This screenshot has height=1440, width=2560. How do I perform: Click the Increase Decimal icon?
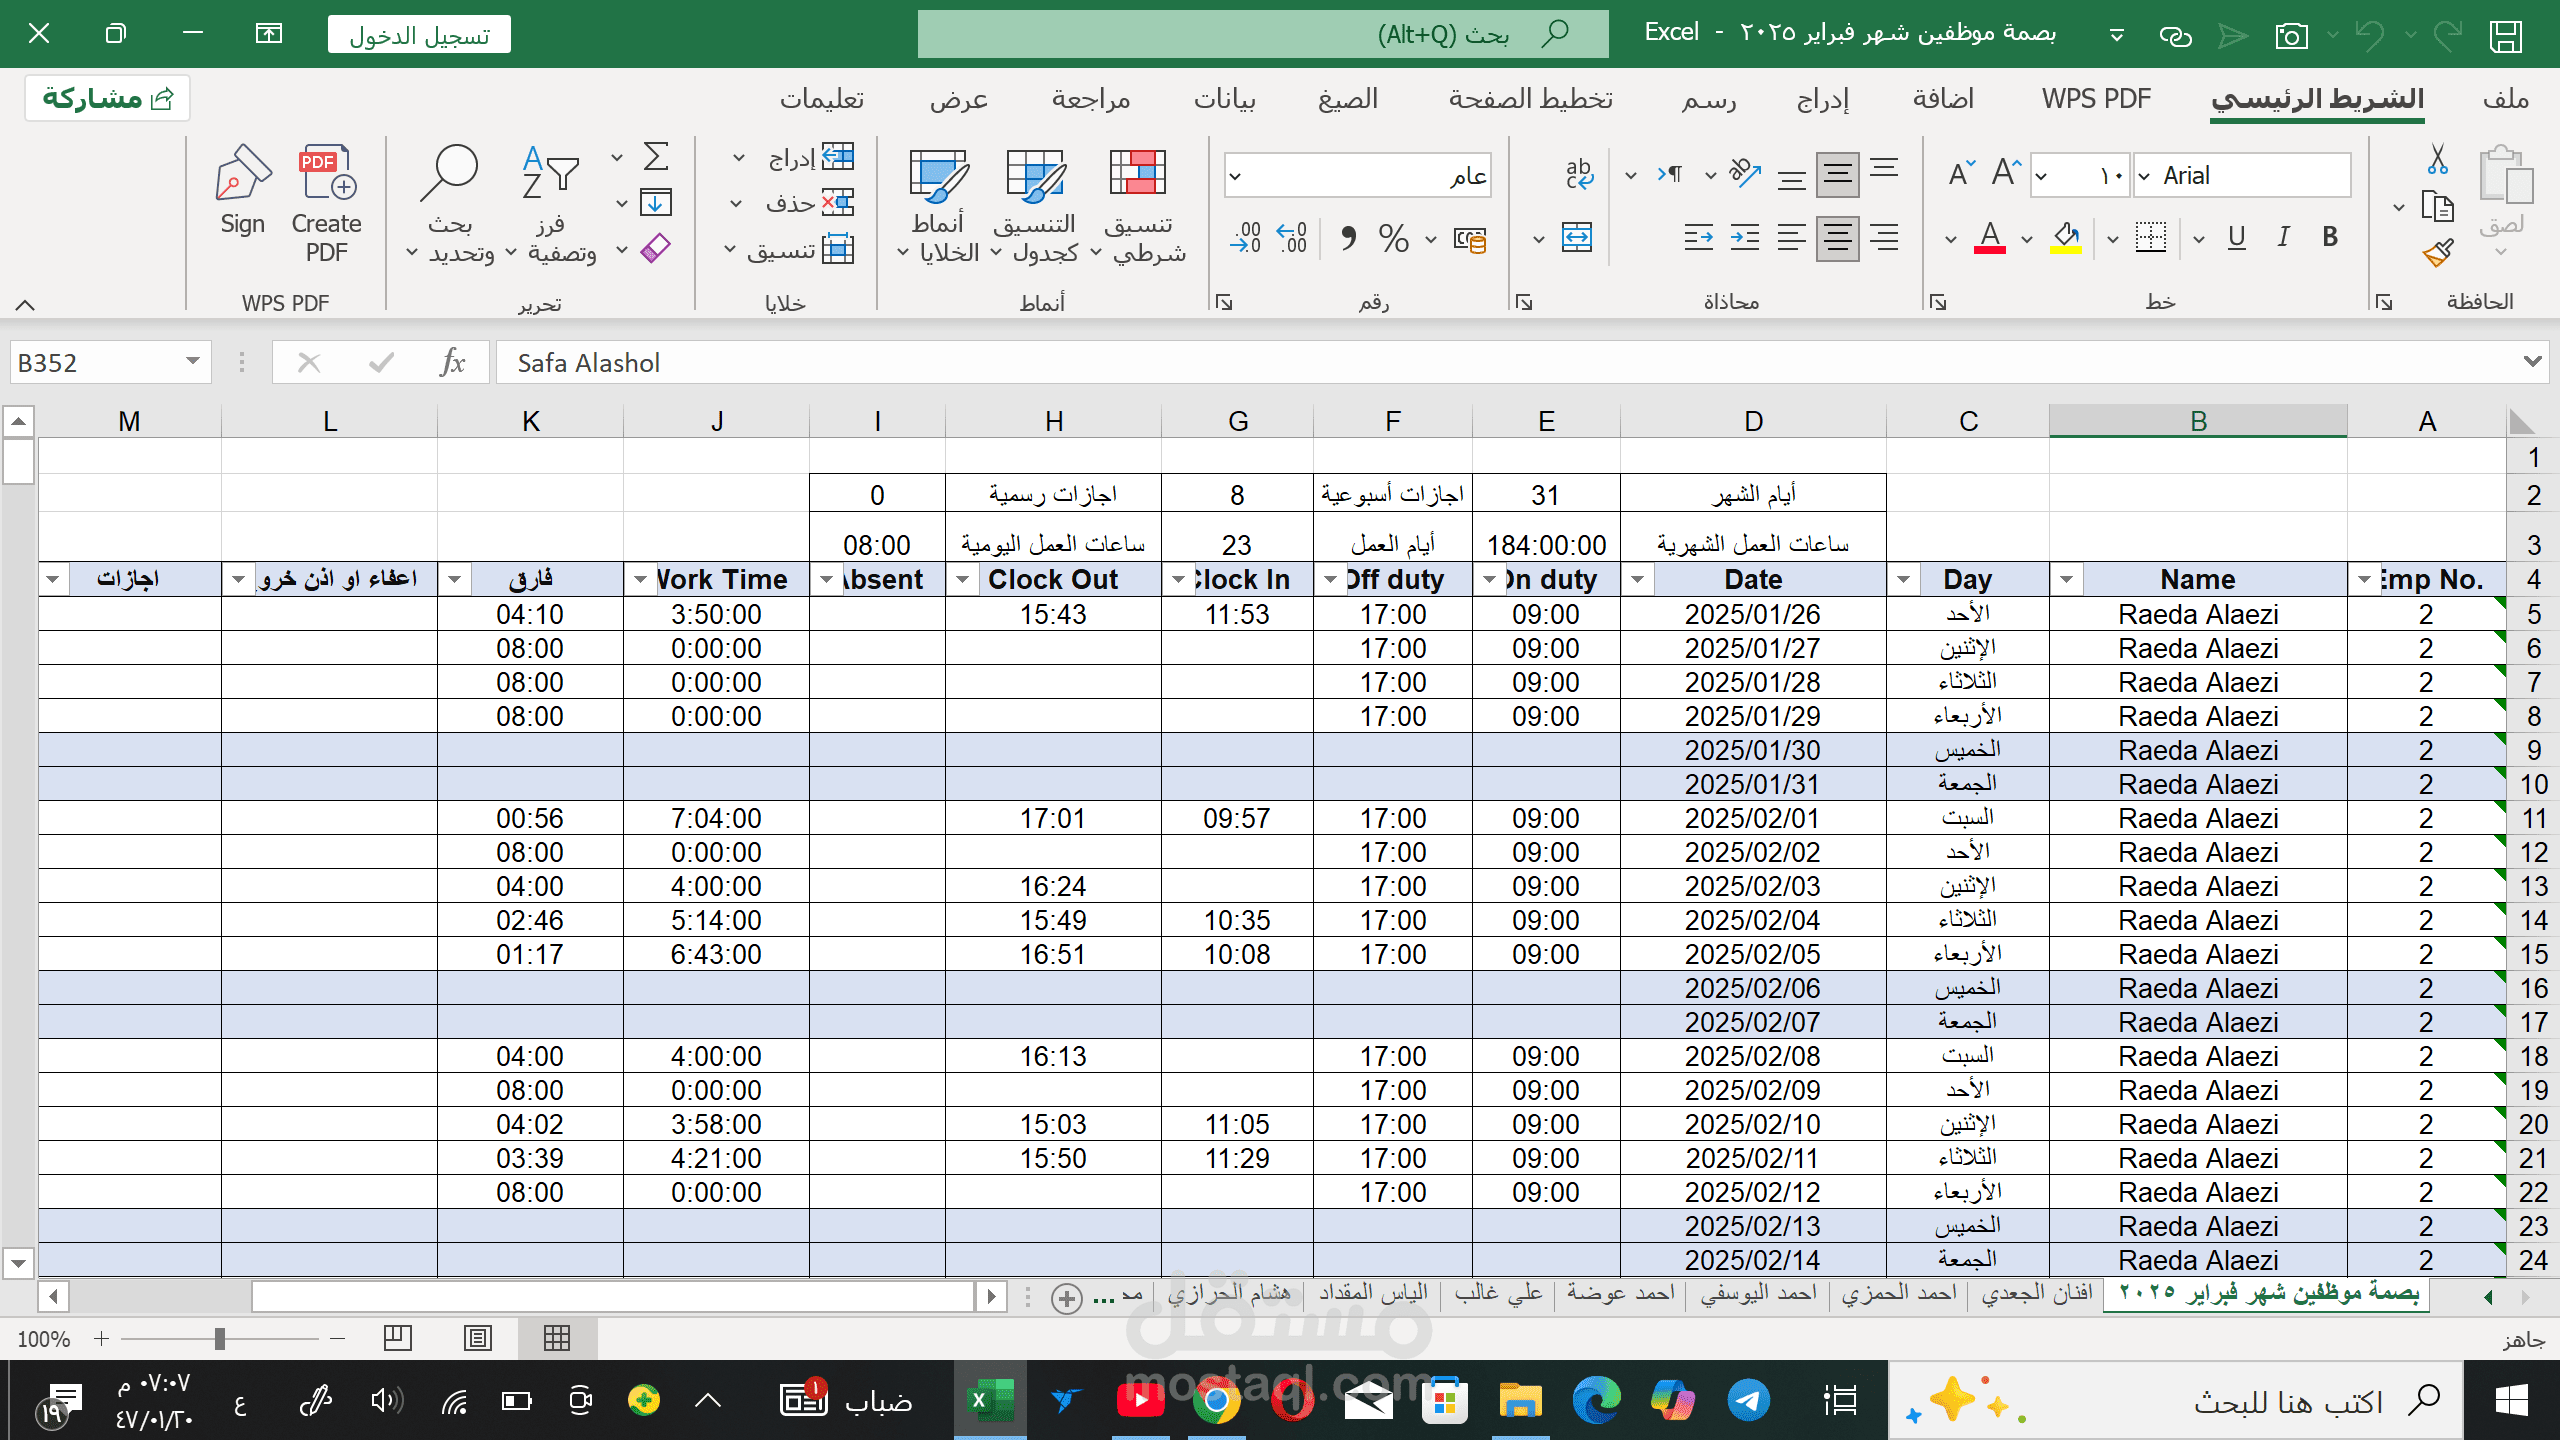pyautogui.click(x=1292, y=238)
